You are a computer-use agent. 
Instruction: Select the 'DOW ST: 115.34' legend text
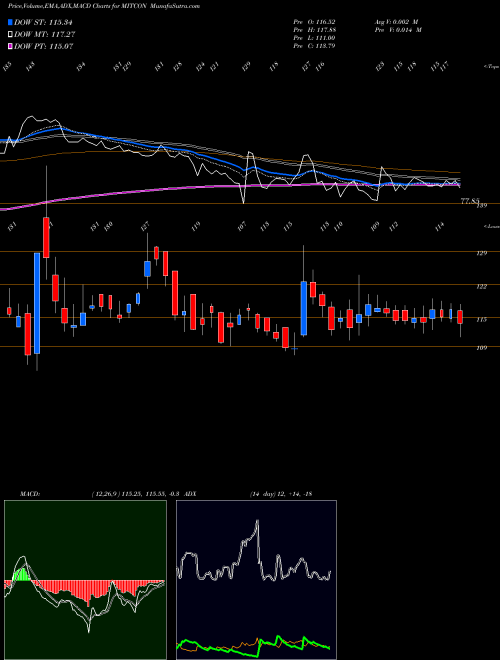tap(43, 22)
